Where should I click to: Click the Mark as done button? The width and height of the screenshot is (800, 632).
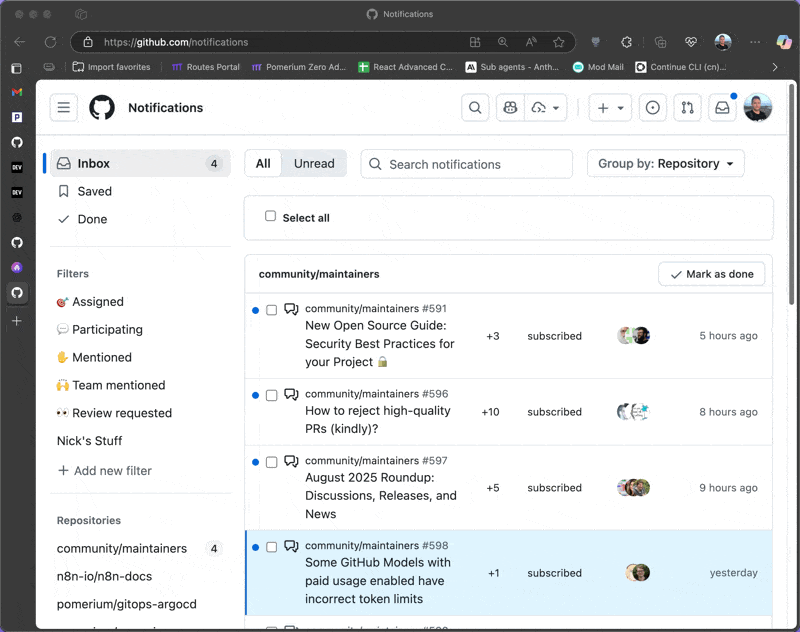(x=711, y=274)
